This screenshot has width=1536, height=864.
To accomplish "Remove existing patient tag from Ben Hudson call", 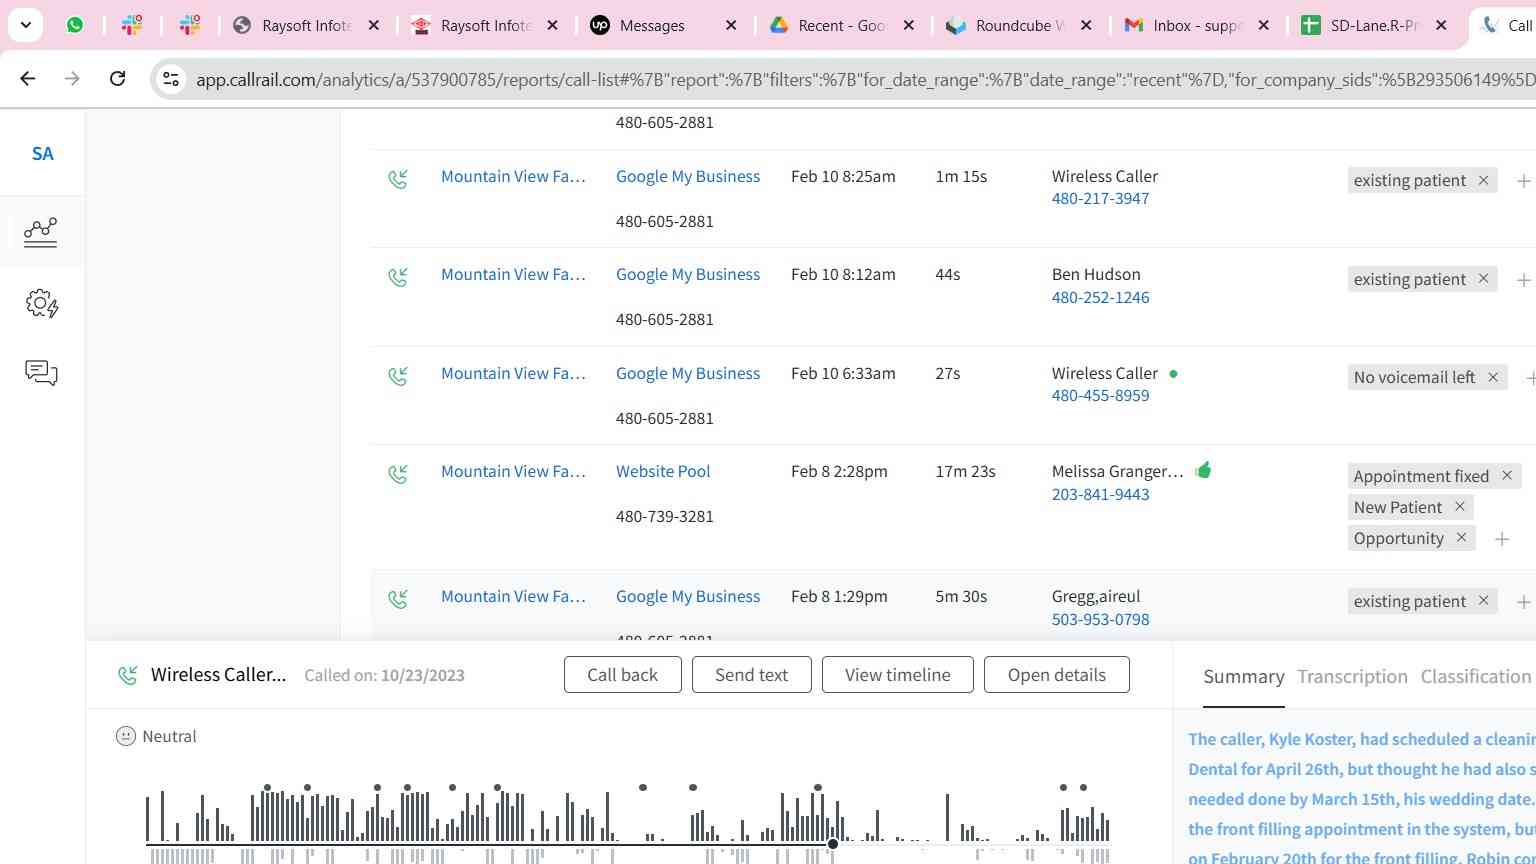I will [1483, 279].
